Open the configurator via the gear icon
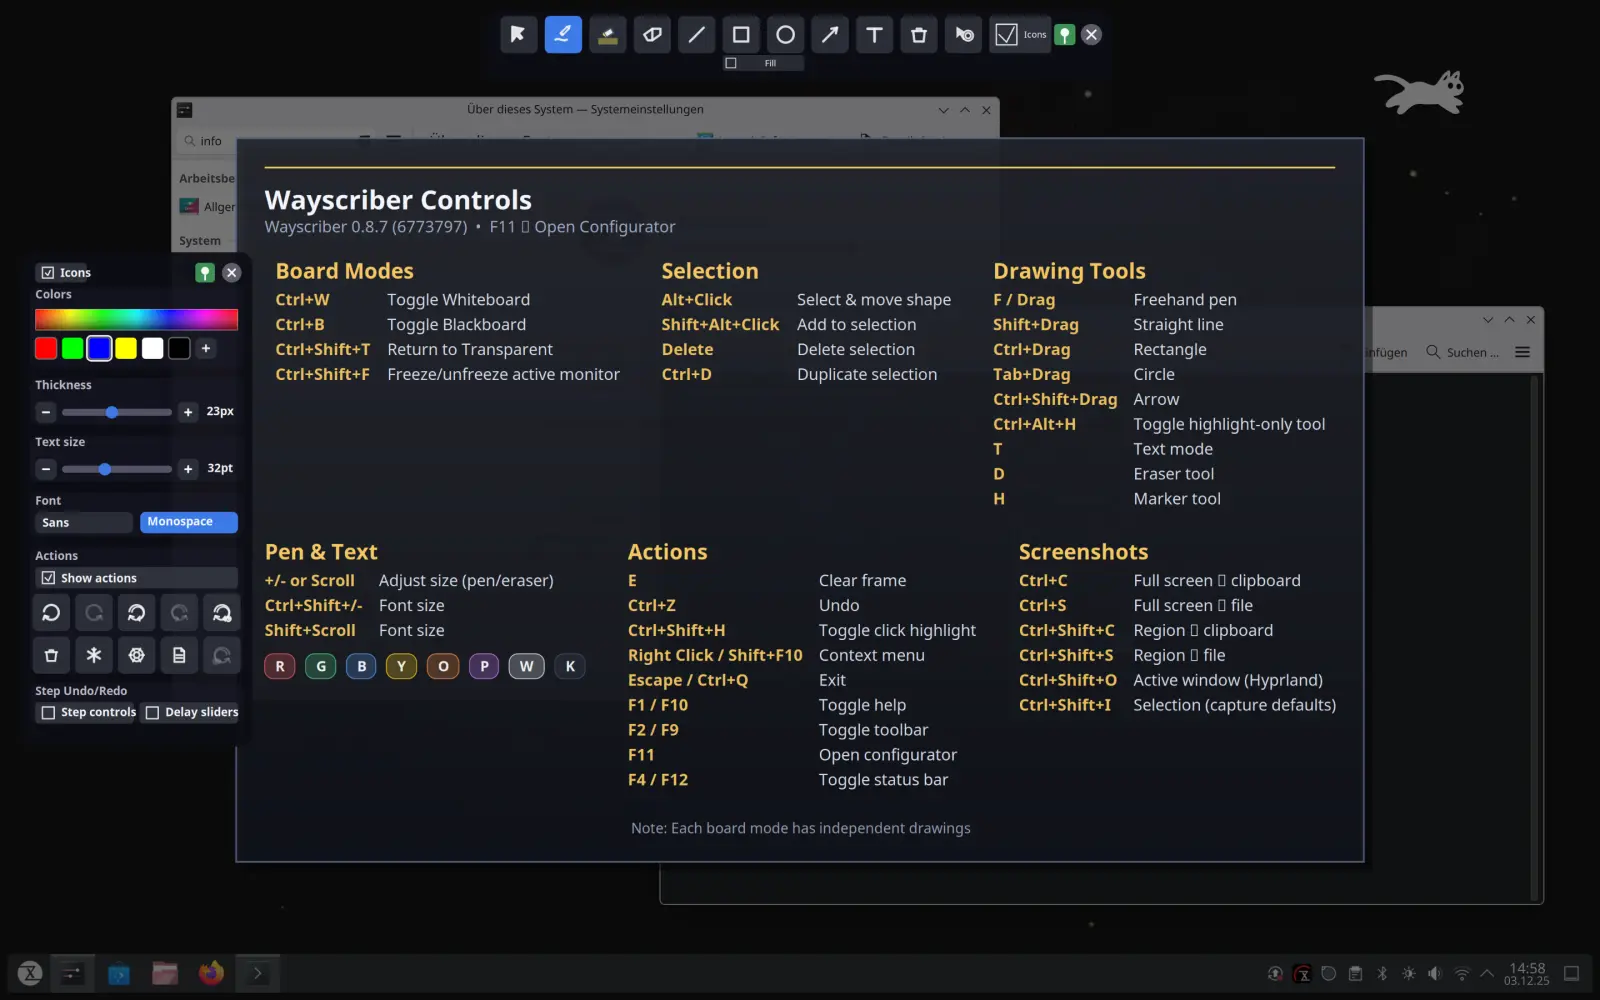Image resolution: width=1600 pixels, height=1000 pixels. (x=137, y=655)
